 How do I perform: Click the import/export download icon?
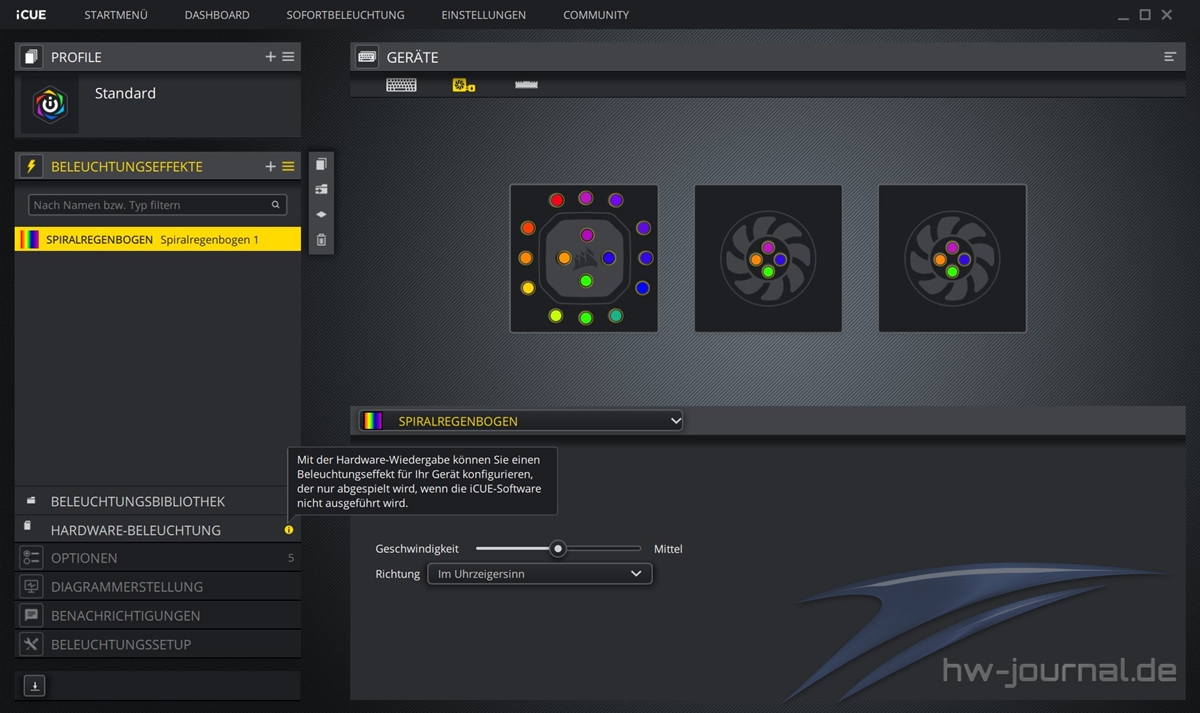tap(34, 686)
